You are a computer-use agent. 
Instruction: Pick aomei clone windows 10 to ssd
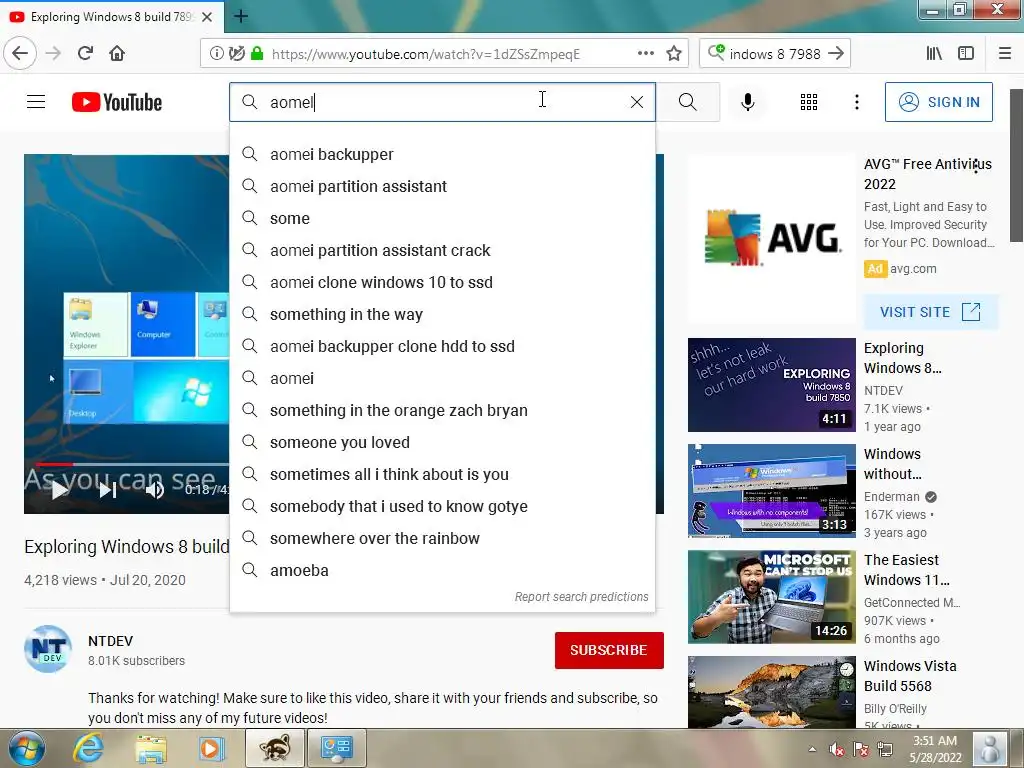coord(442,282)
